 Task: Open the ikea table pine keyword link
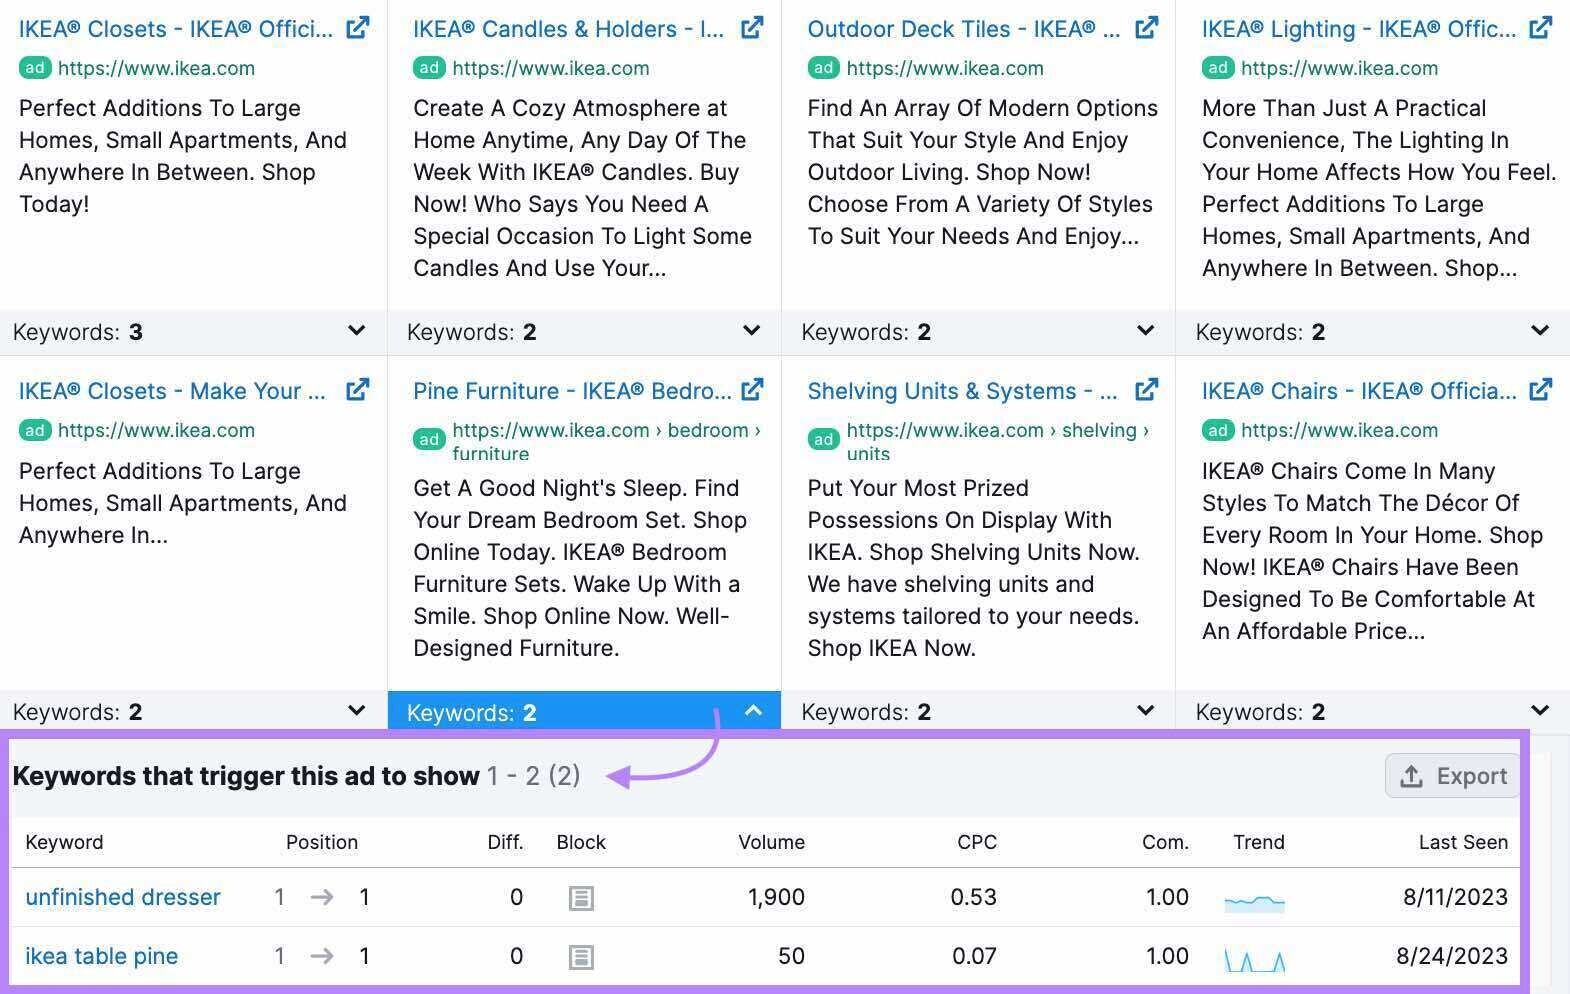(101, 956)
